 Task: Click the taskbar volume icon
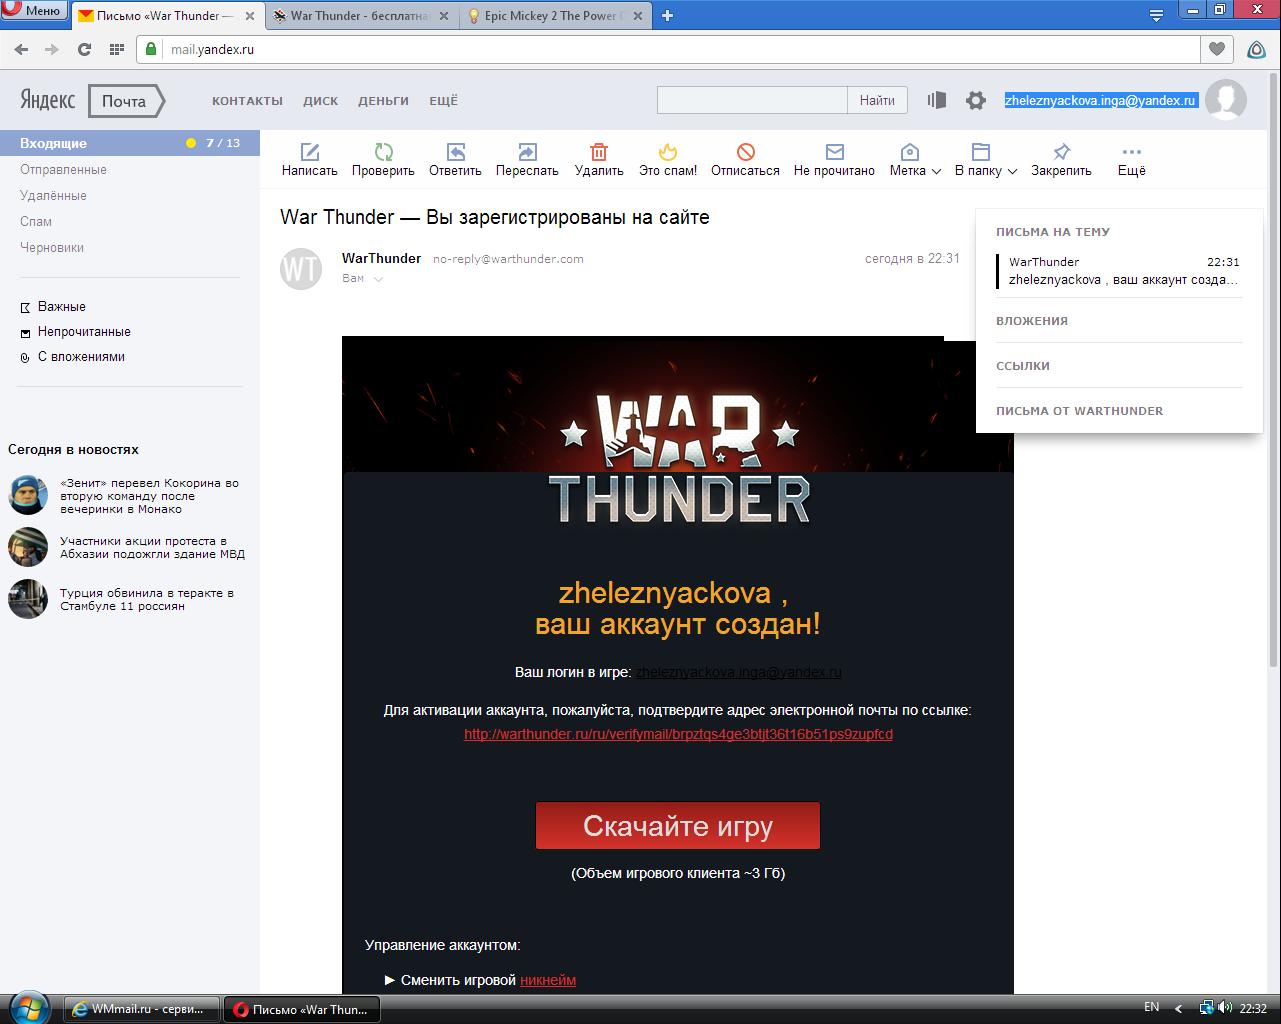pyautogui.click(x=1224, y=1008)
